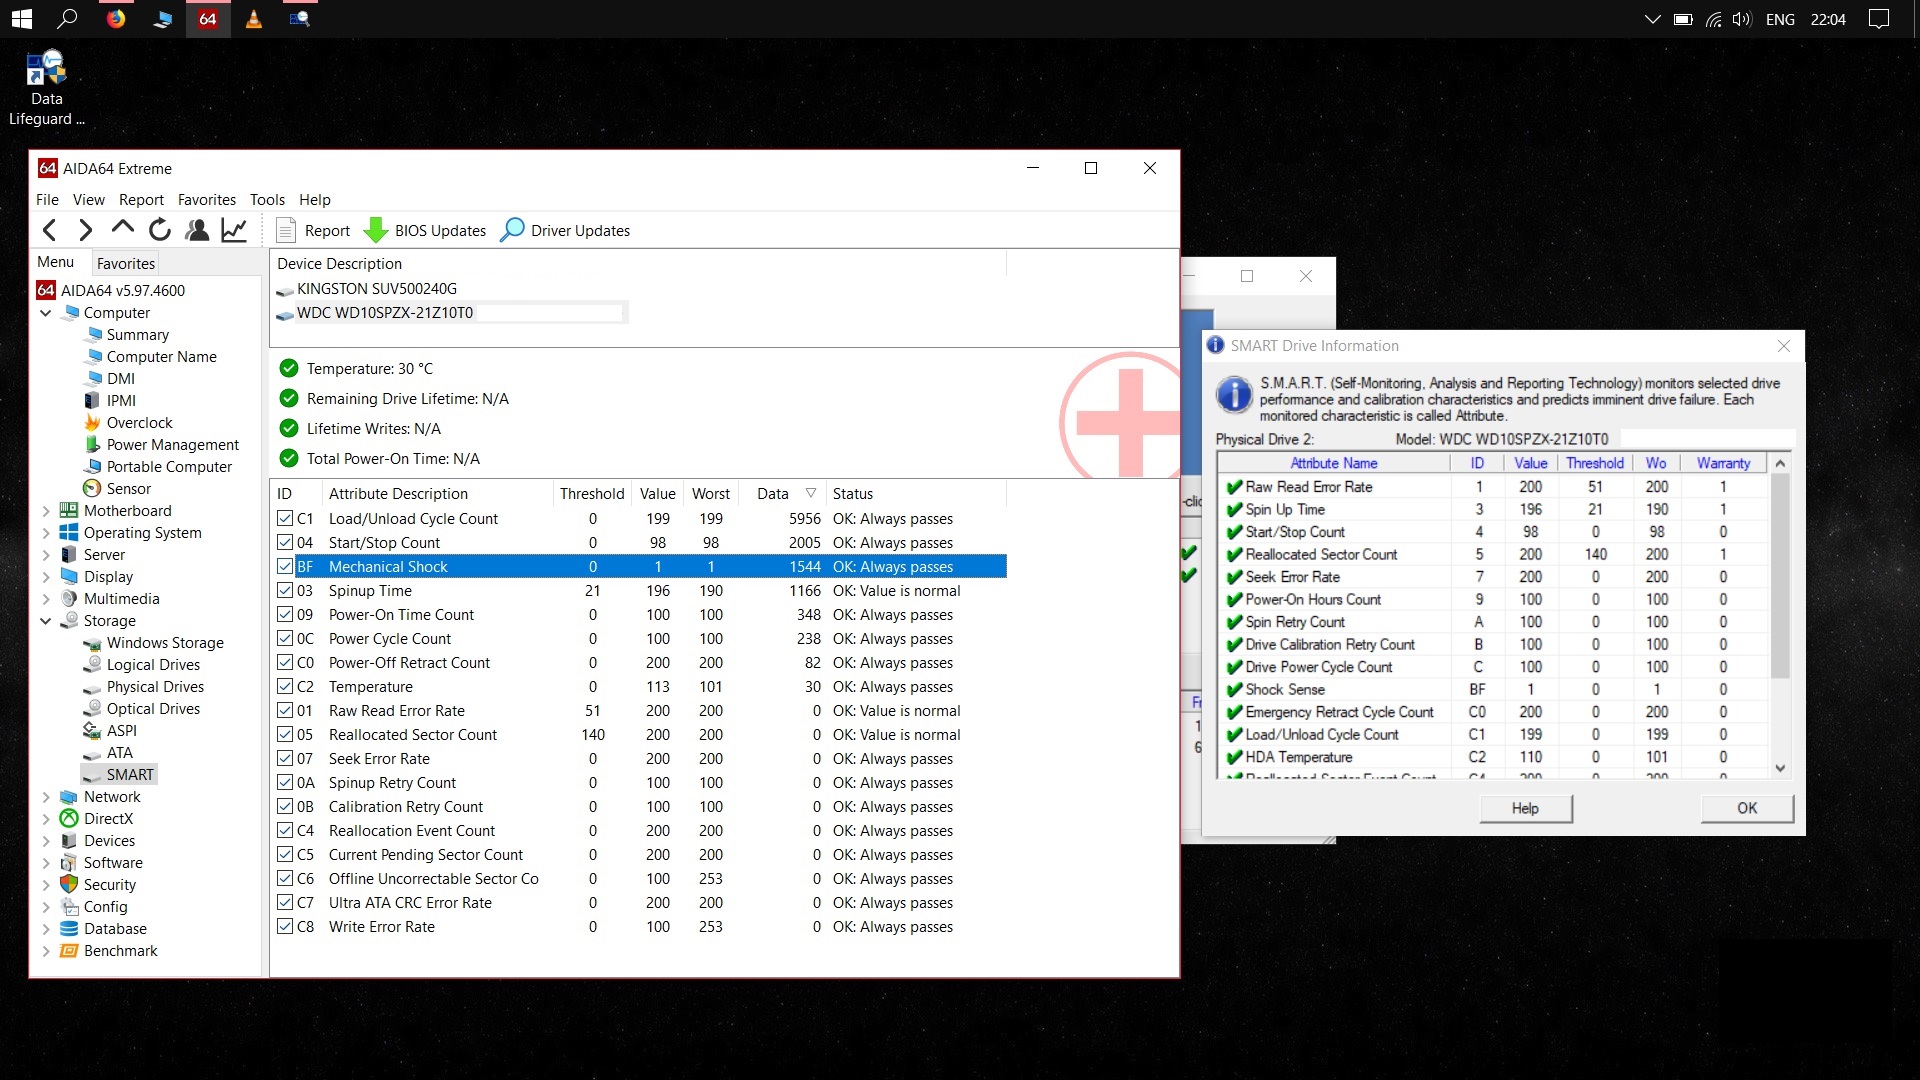
Task: Select Overclock item in the tree
Action: [x=139, y=422]
